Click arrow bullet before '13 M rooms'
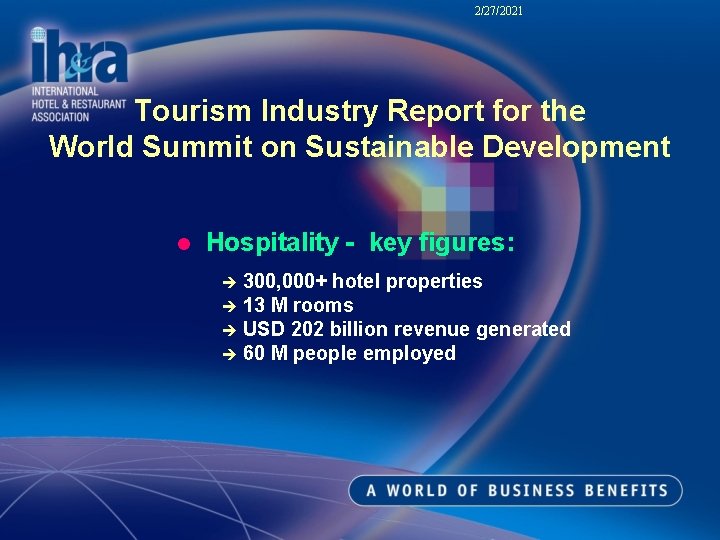 [229, 306]
